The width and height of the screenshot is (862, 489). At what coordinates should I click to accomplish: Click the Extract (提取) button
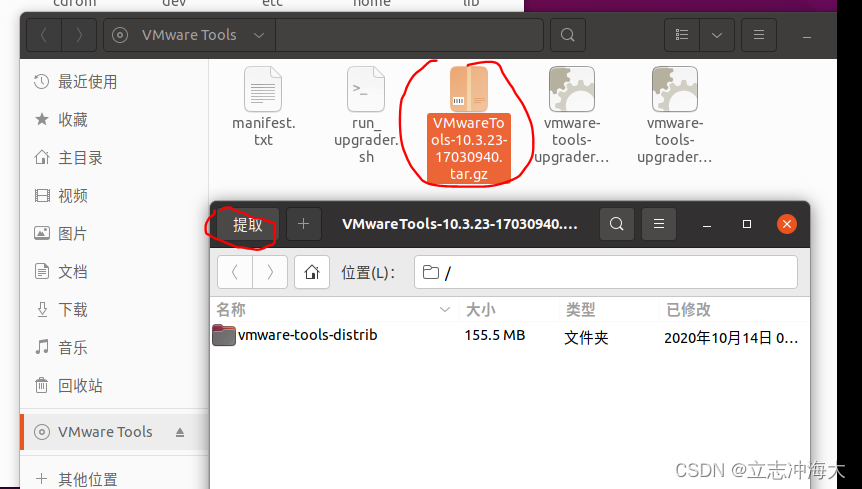[248, 224]
